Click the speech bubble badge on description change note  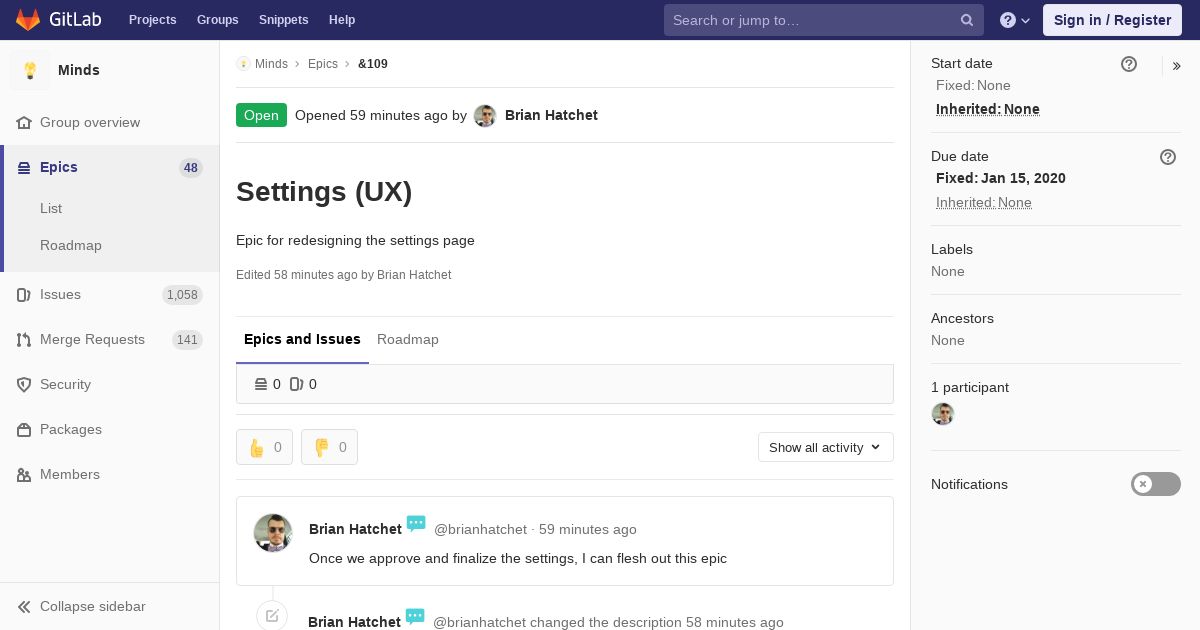(415, 617)
